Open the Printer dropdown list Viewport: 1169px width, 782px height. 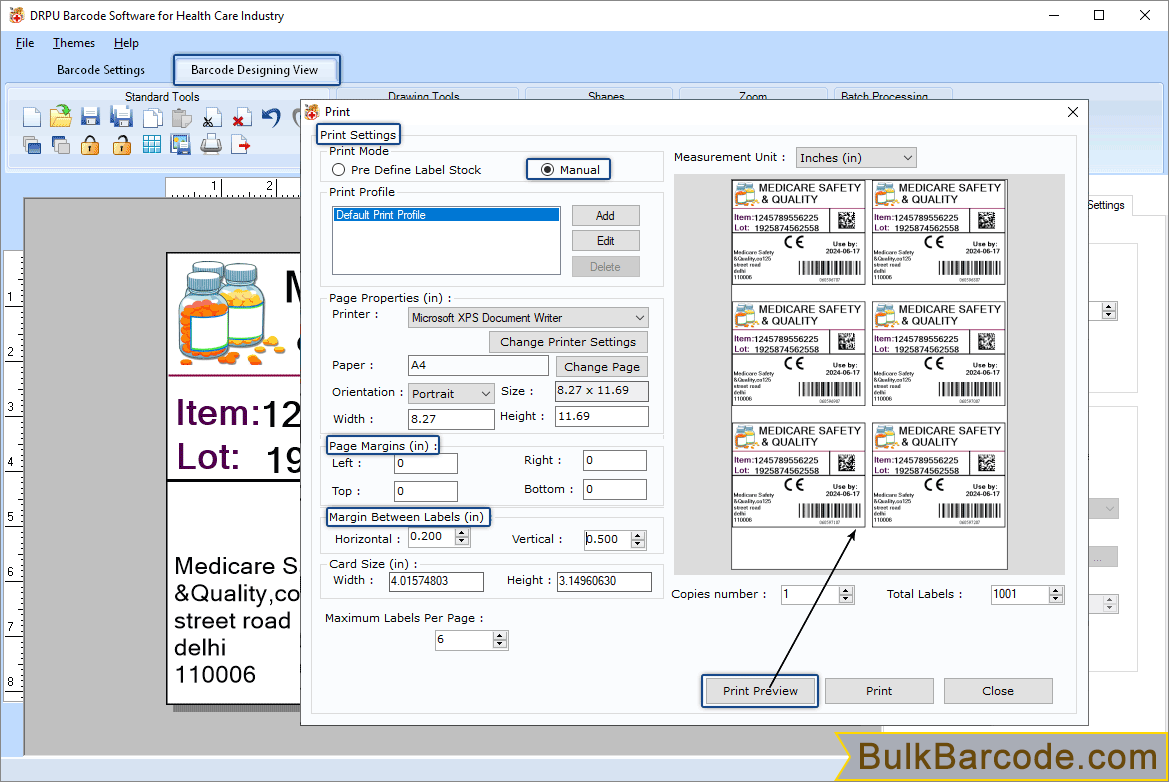pos(529,318)
